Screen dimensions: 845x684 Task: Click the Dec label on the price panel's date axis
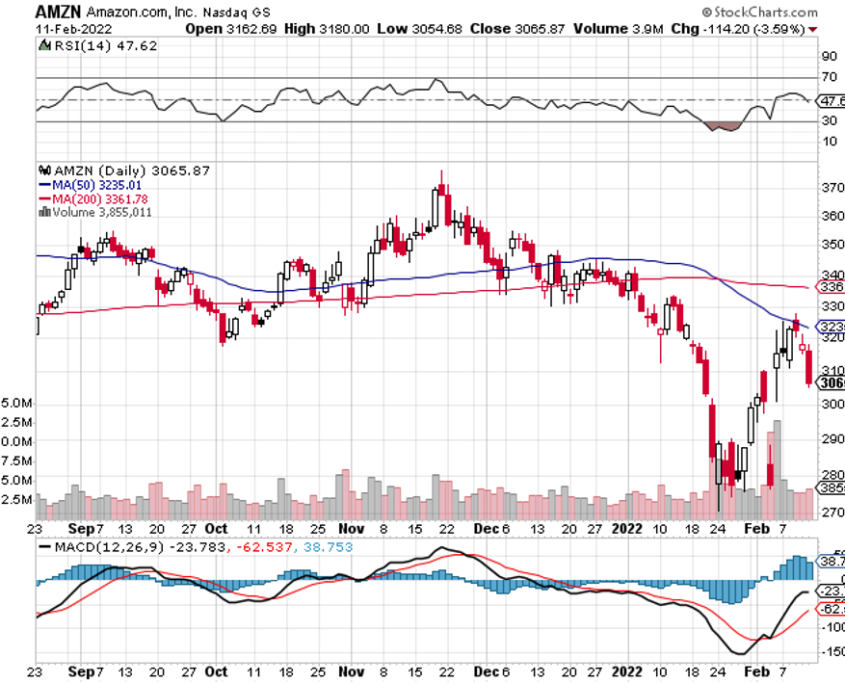(486, 529)
